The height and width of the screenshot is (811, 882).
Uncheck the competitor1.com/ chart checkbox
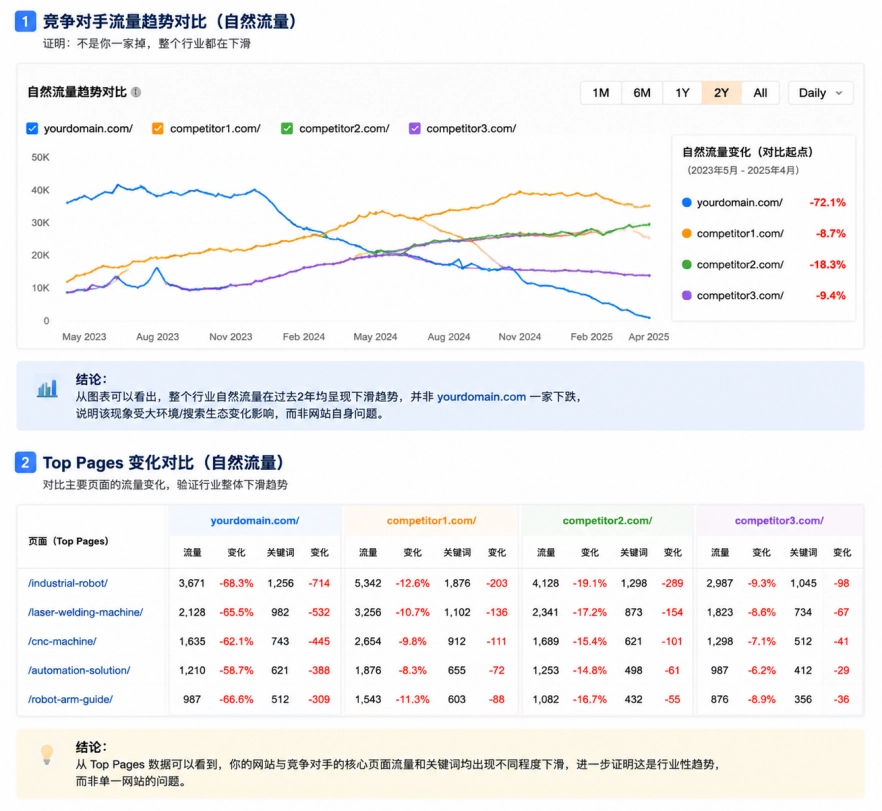pyautogui.click(x=158, y=128)
